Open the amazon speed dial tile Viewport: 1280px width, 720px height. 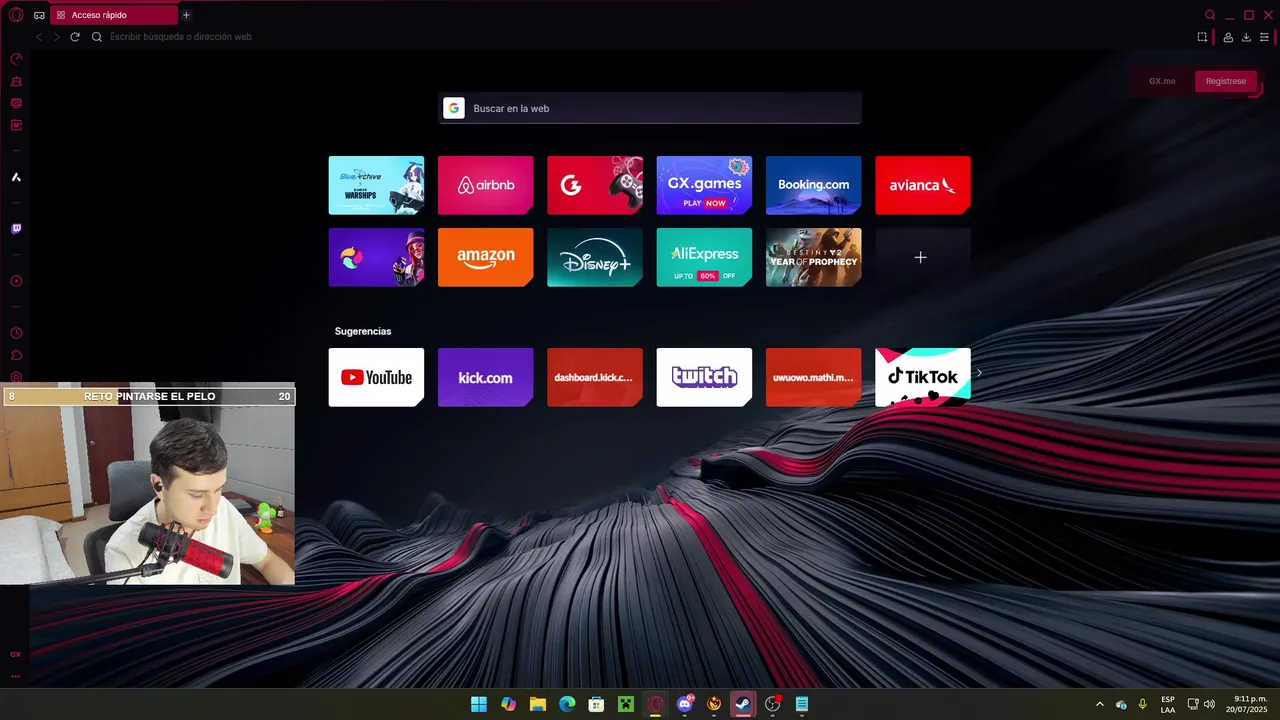485,257
